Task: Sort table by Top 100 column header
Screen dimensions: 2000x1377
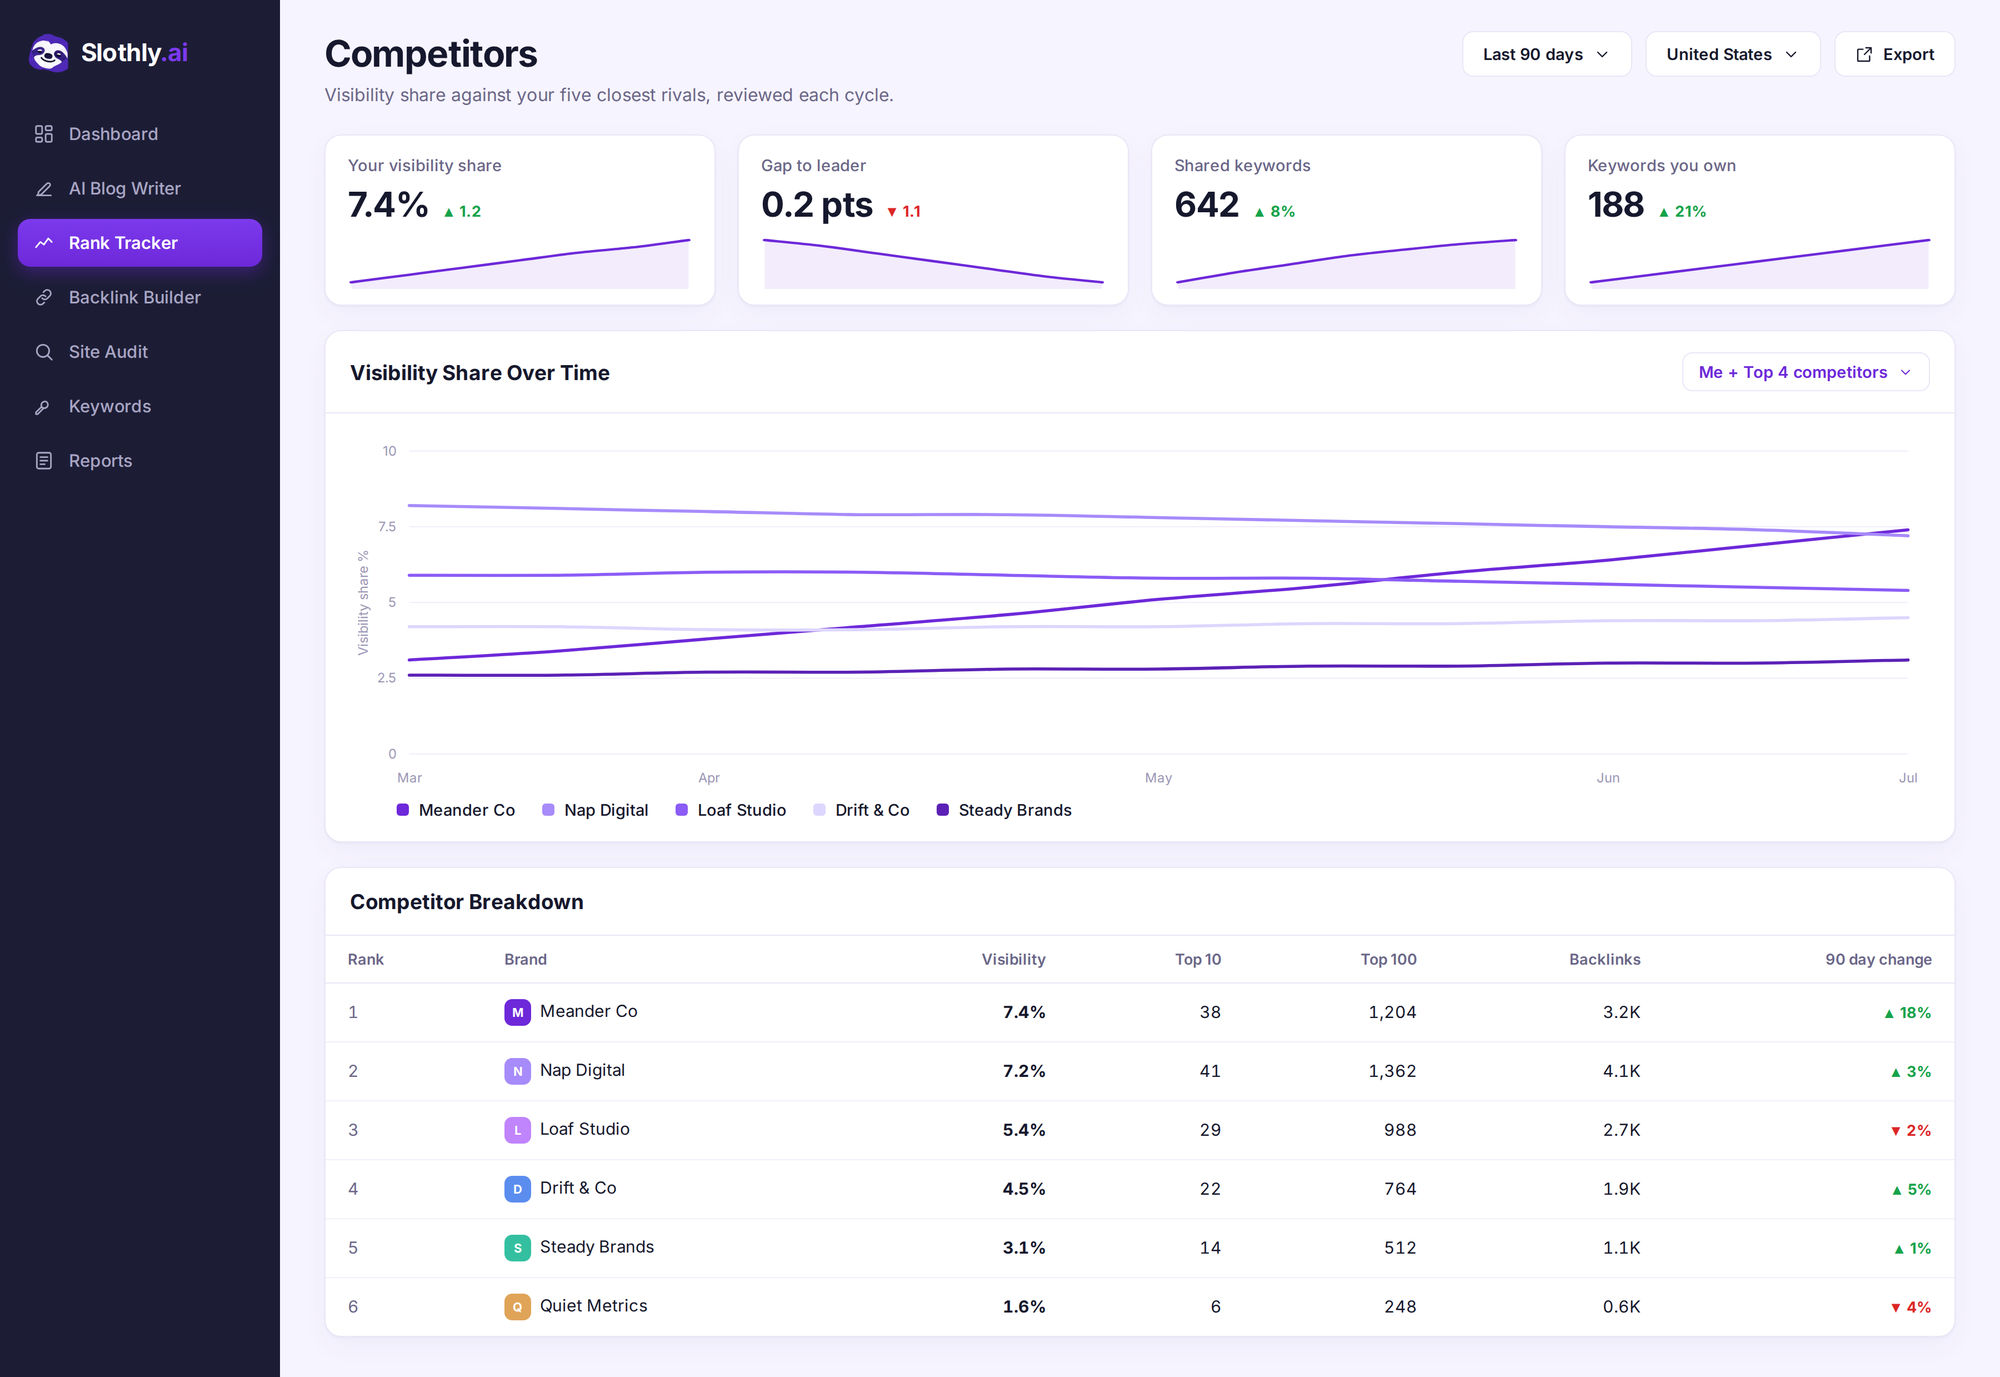Action: [1388, 960]
